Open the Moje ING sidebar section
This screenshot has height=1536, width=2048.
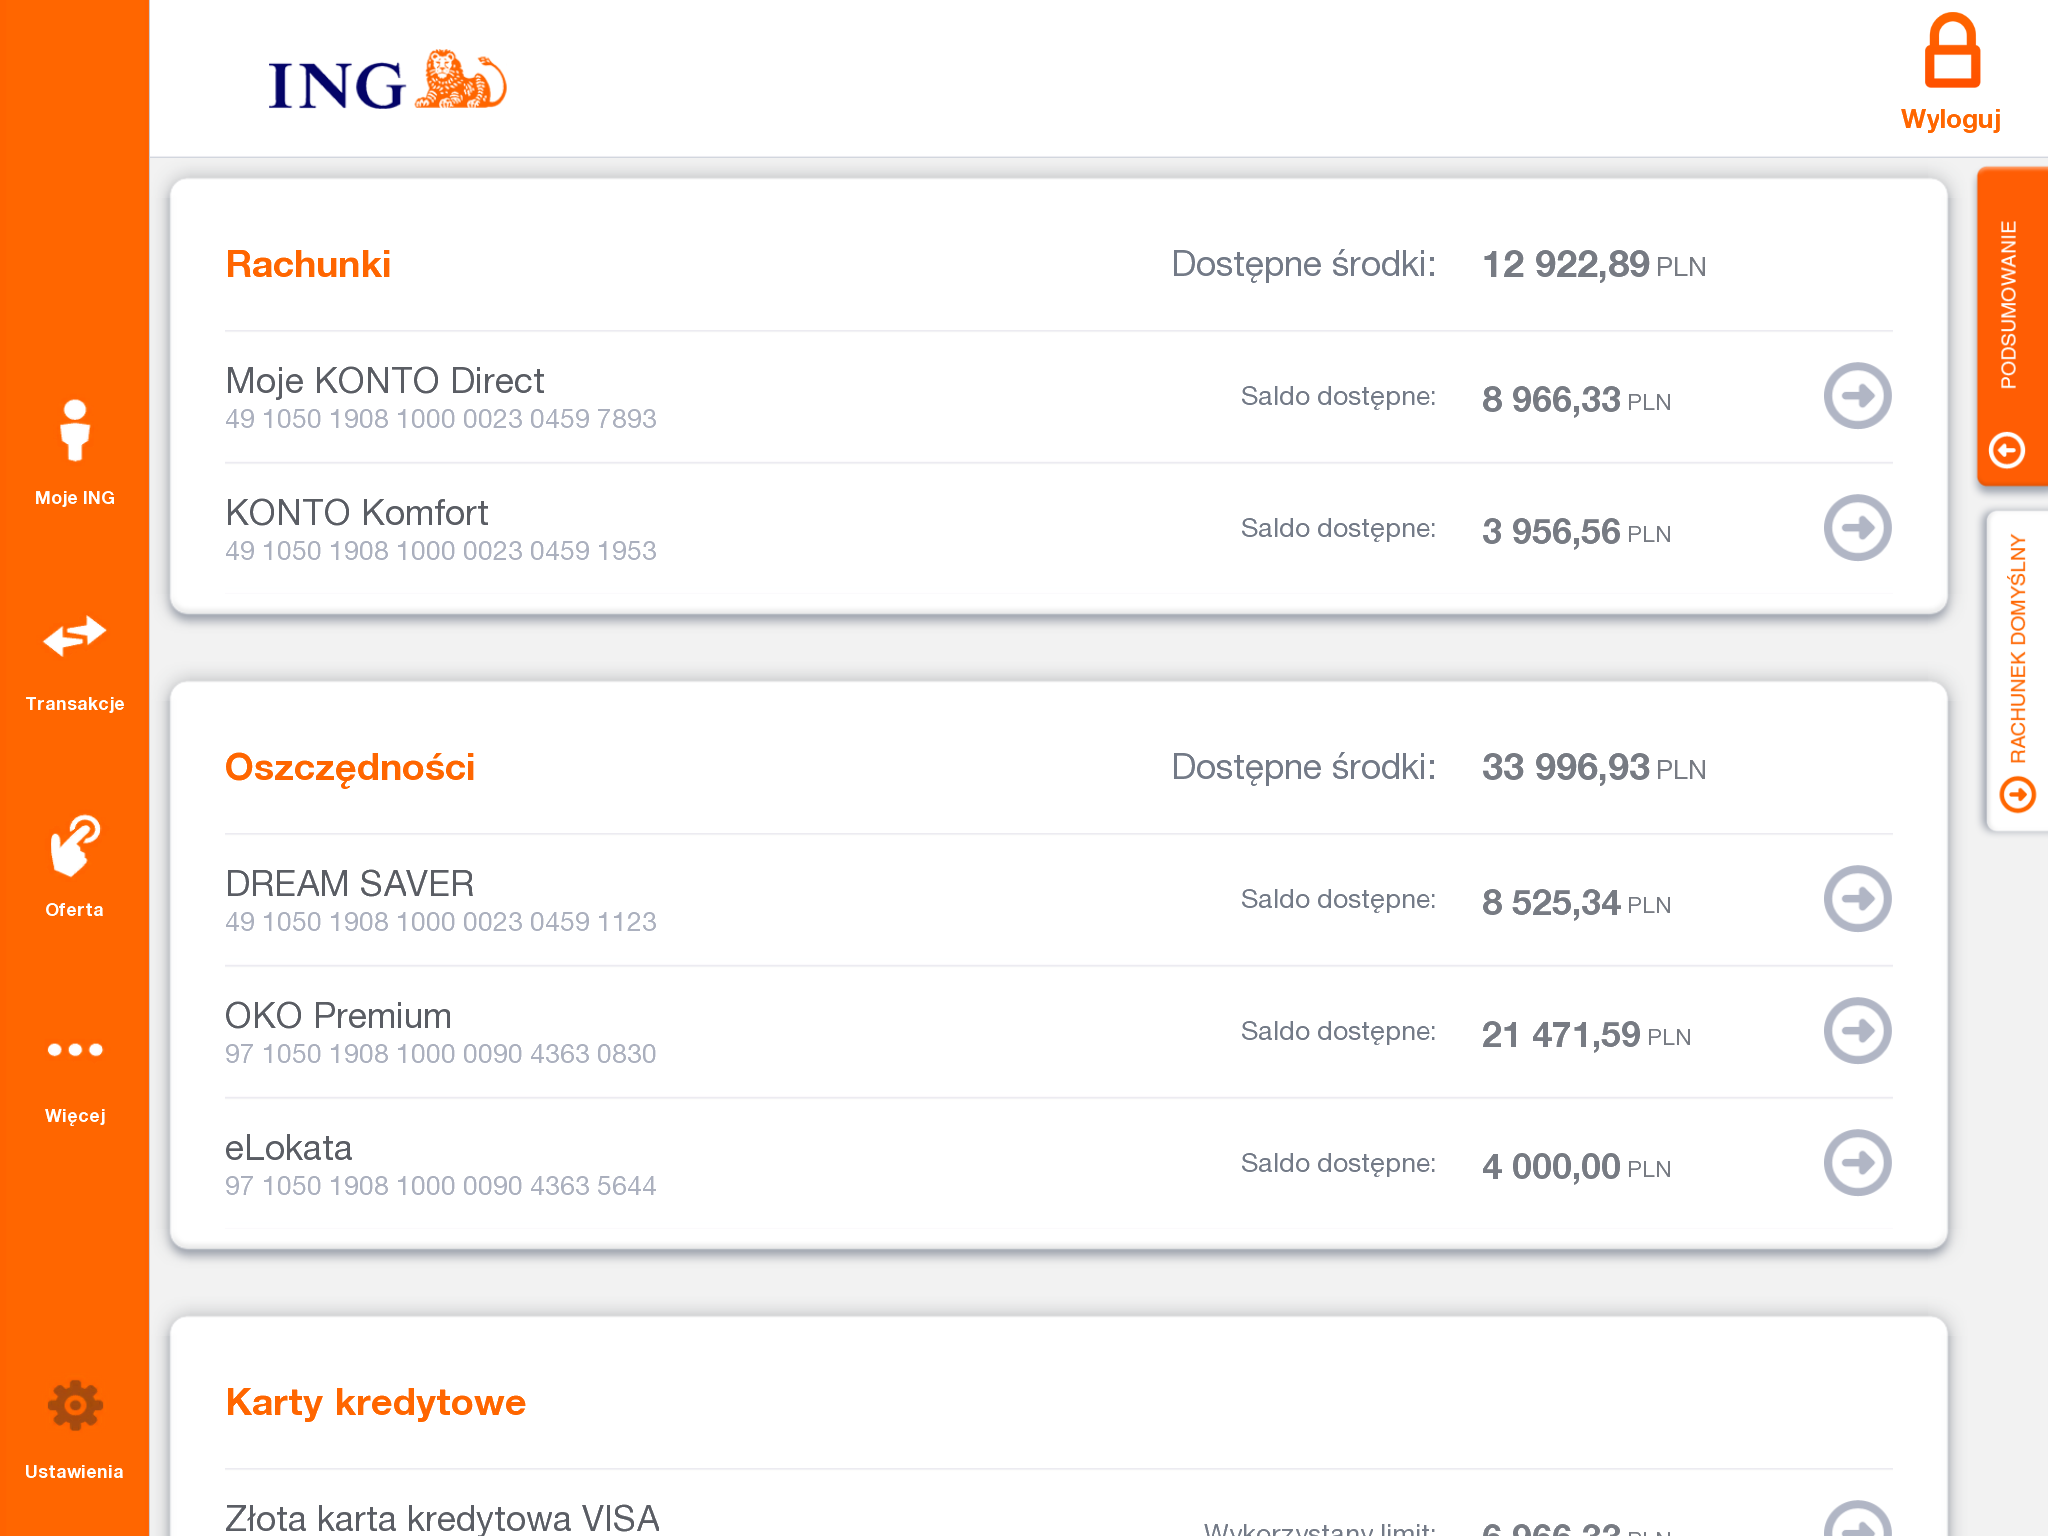(75, 452)
